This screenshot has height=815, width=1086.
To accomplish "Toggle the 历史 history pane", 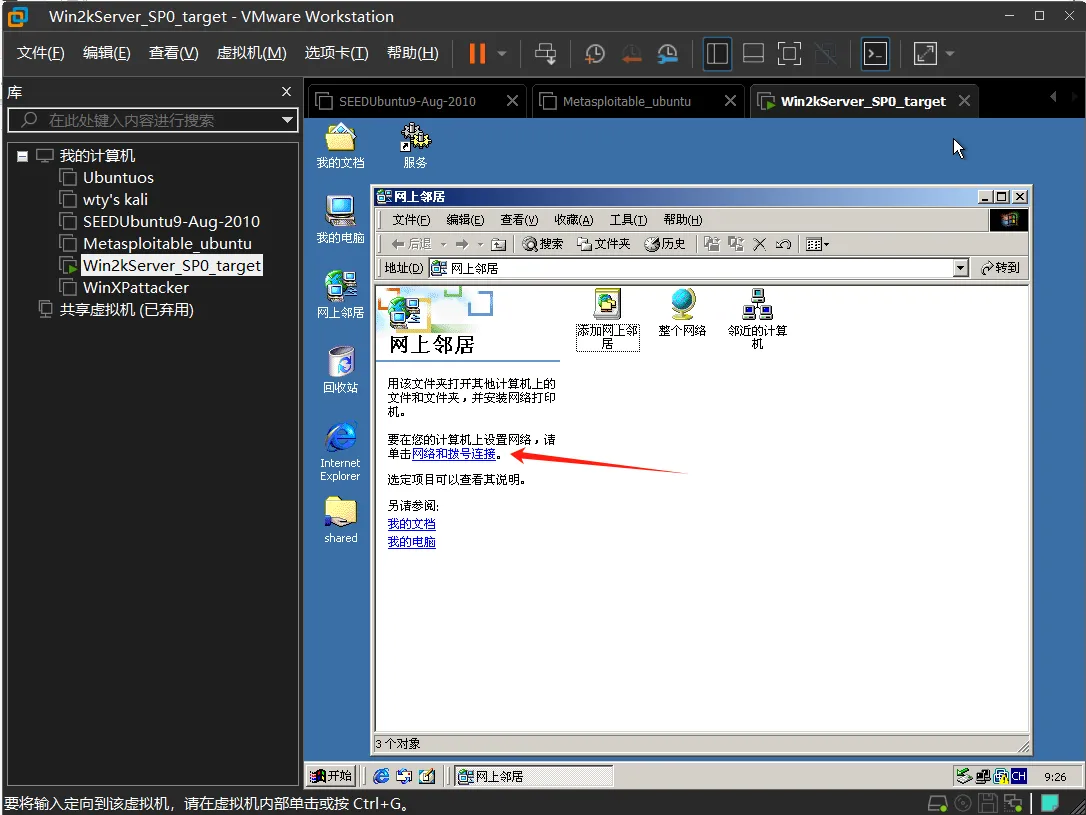I will (x=664, y=244).
